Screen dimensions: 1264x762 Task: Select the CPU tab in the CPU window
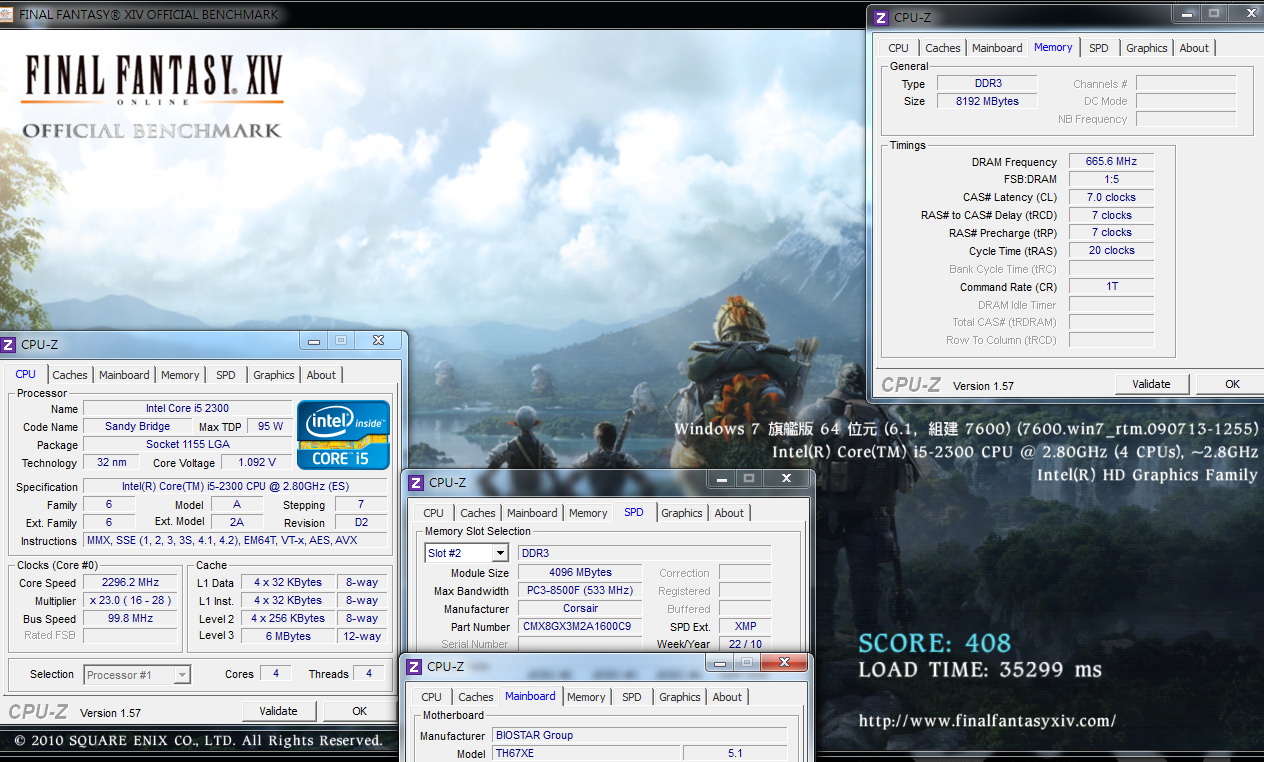coord(26,374)
